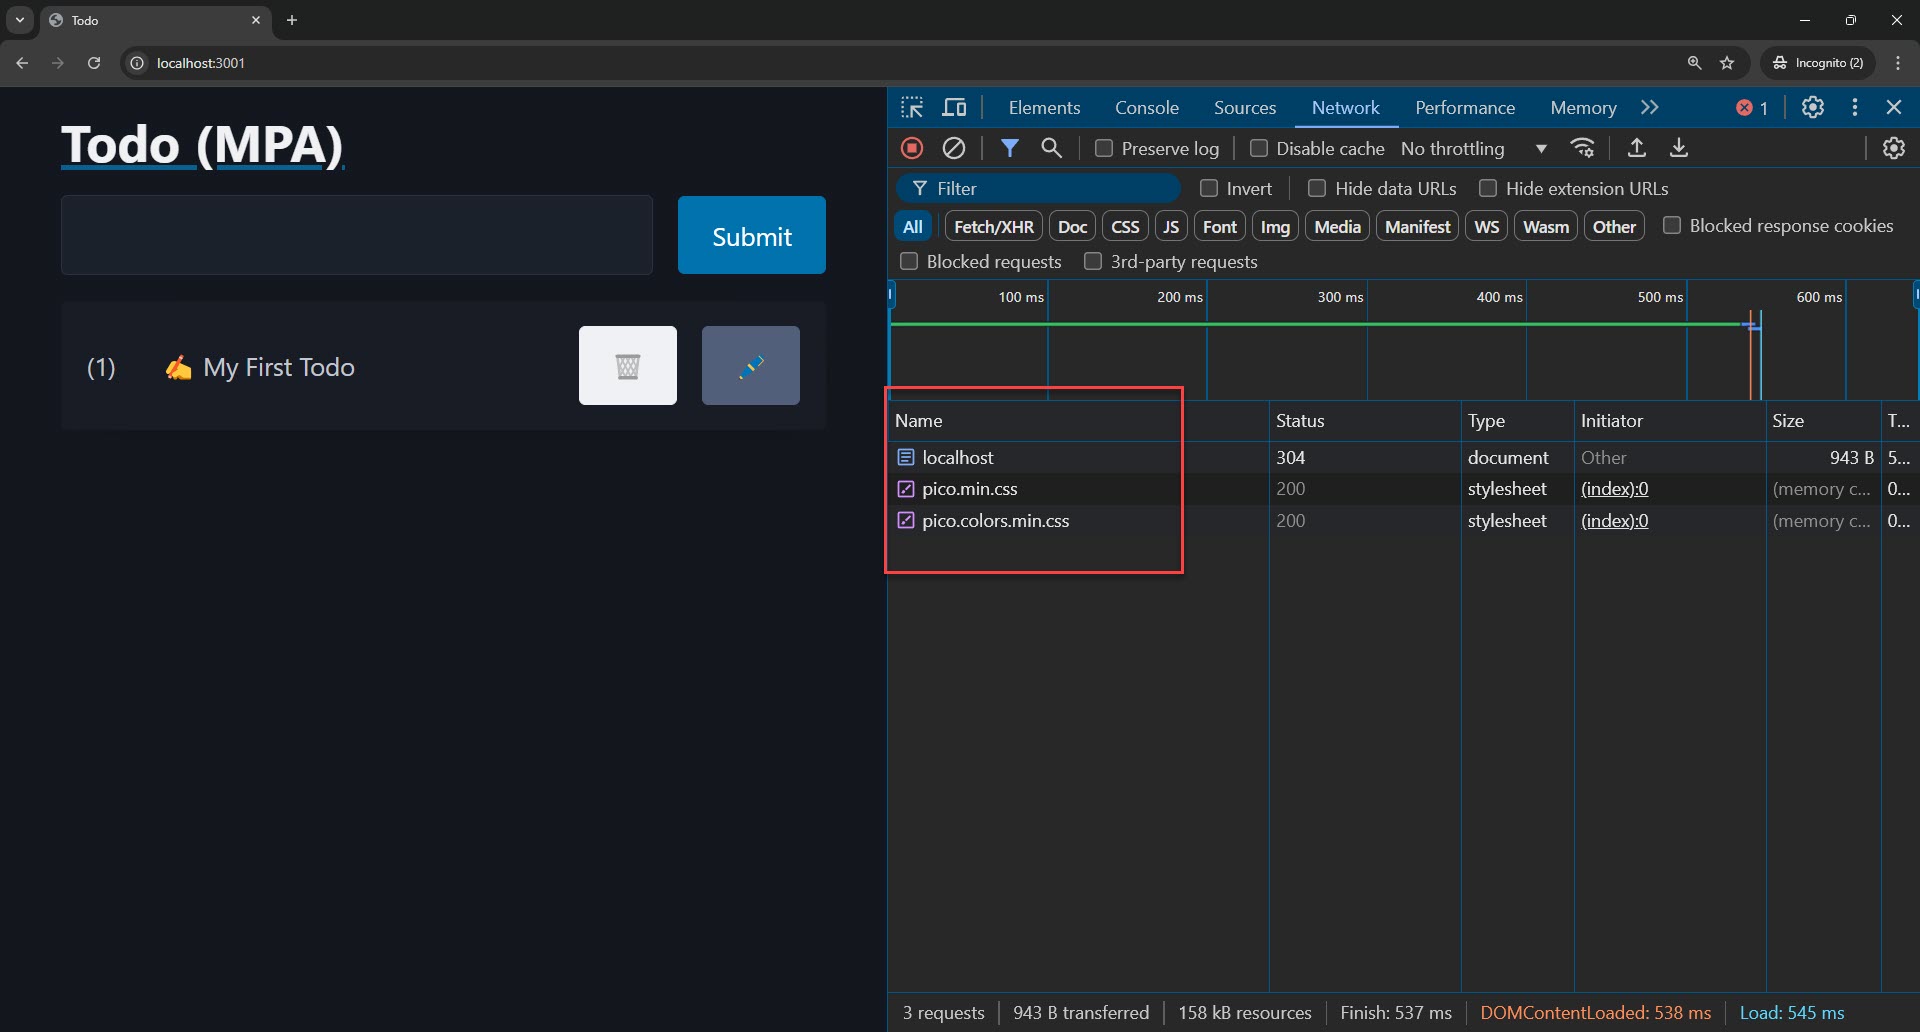The height and width of the screenshot is (1032, 1920).
Task: Import HAR file with upload icon
Action: (1637, 148)
